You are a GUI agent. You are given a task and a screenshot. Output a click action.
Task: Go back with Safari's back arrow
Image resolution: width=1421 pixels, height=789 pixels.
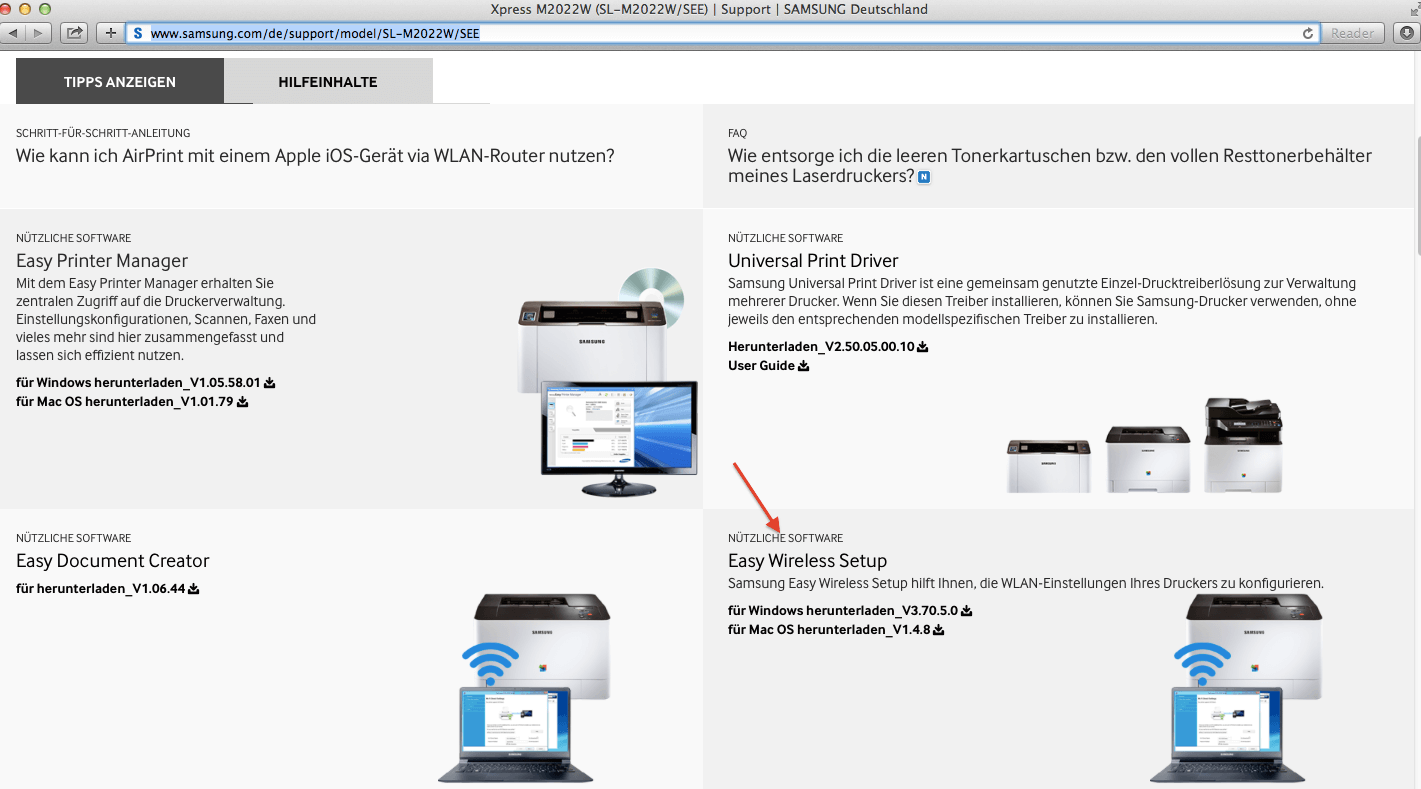[15, 33]
